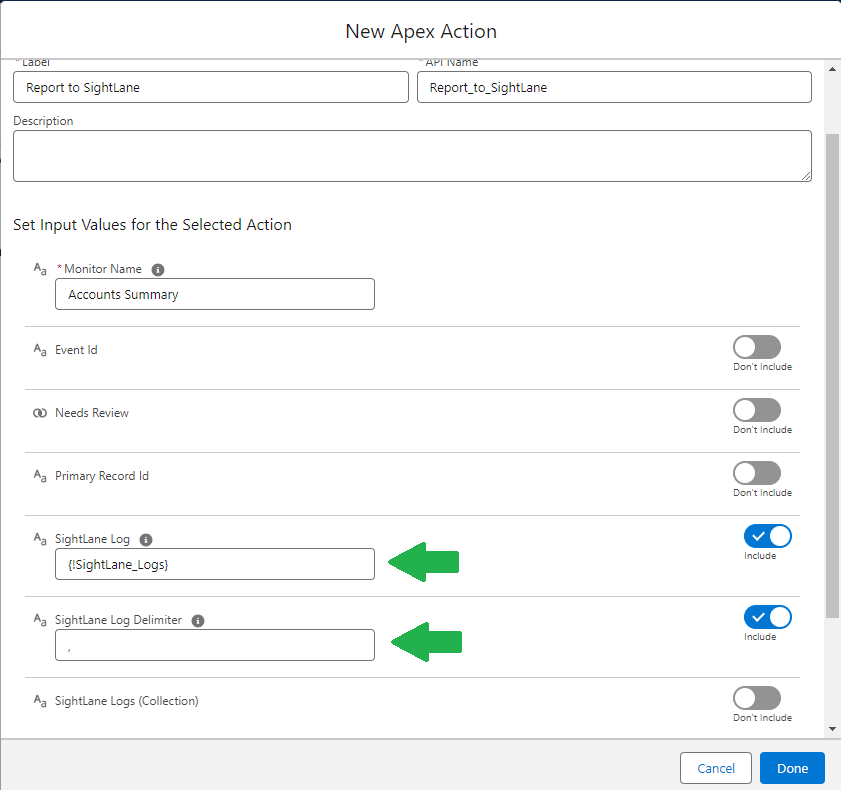
Task: Click the 'New Apex Action' dialog title
Action: pos(421,31)
